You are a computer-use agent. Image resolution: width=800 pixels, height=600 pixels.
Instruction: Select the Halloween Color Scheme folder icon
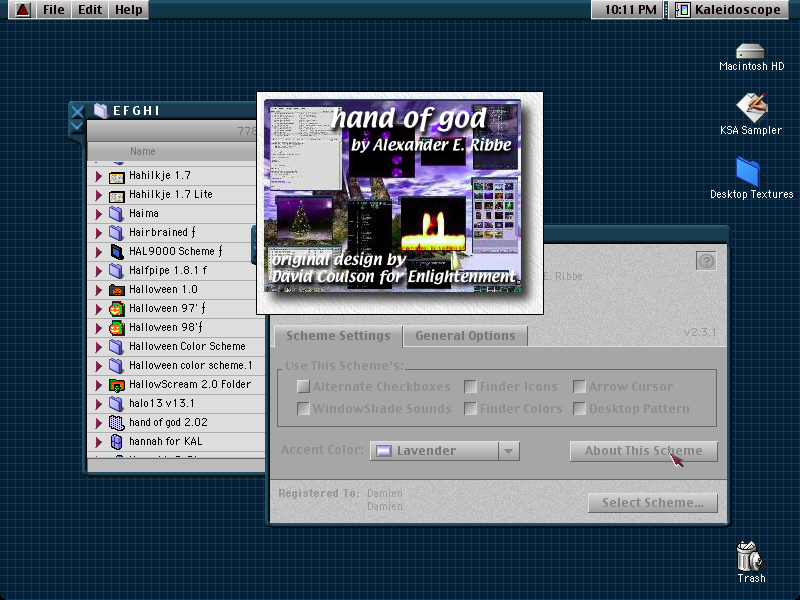click(x=117, y=346)
